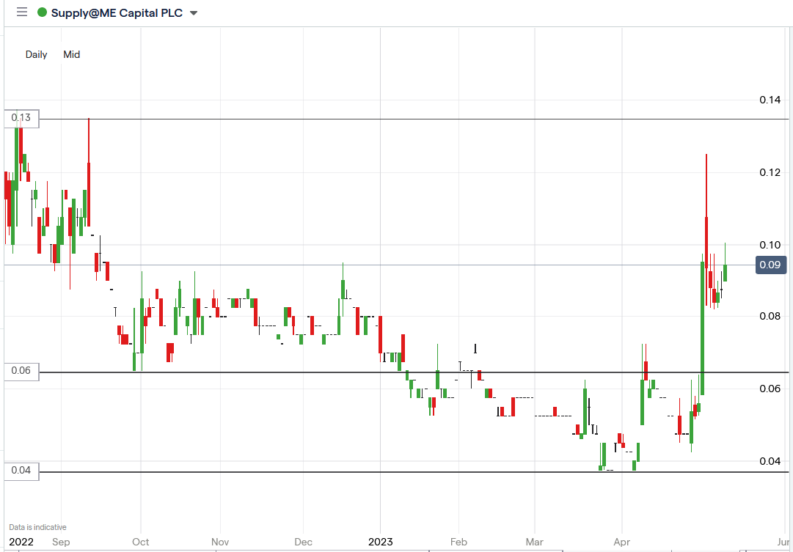Click the 0.13 horizontal line label

point(21,118)
